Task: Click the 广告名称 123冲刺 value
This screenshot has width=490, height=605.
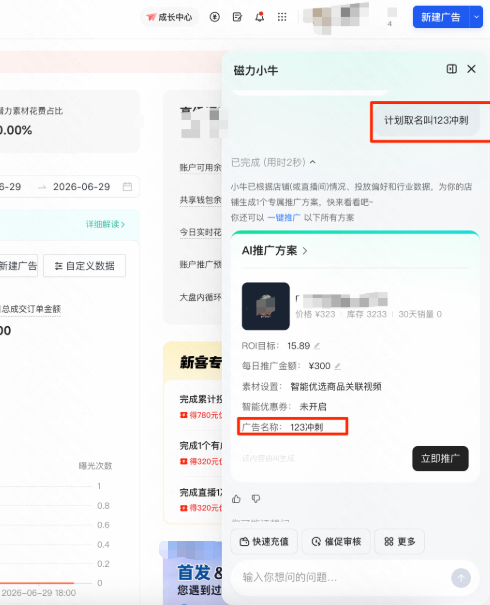Action: (307, 427)
